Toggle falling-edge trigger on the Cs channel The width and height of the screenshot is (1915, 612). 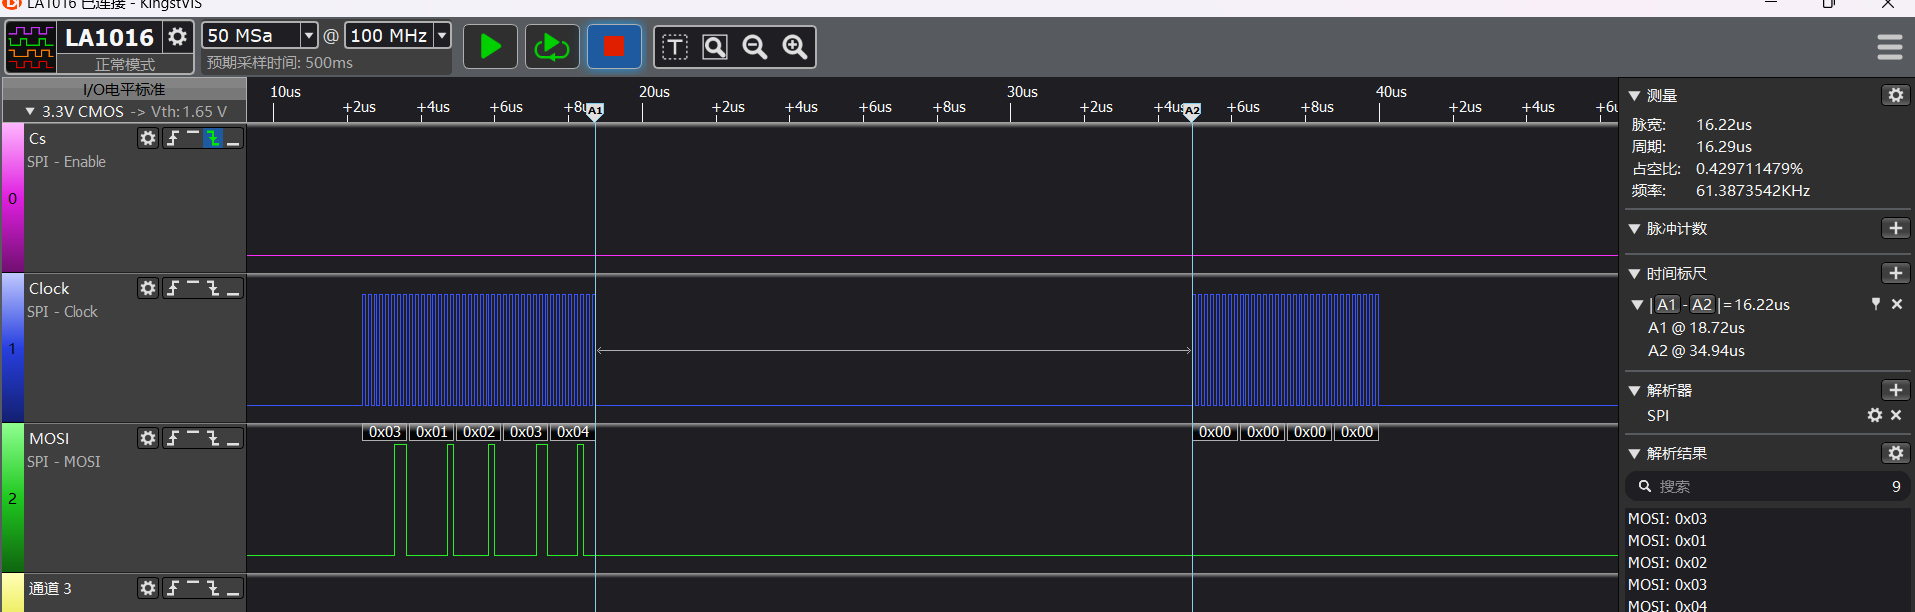[213, 138]
